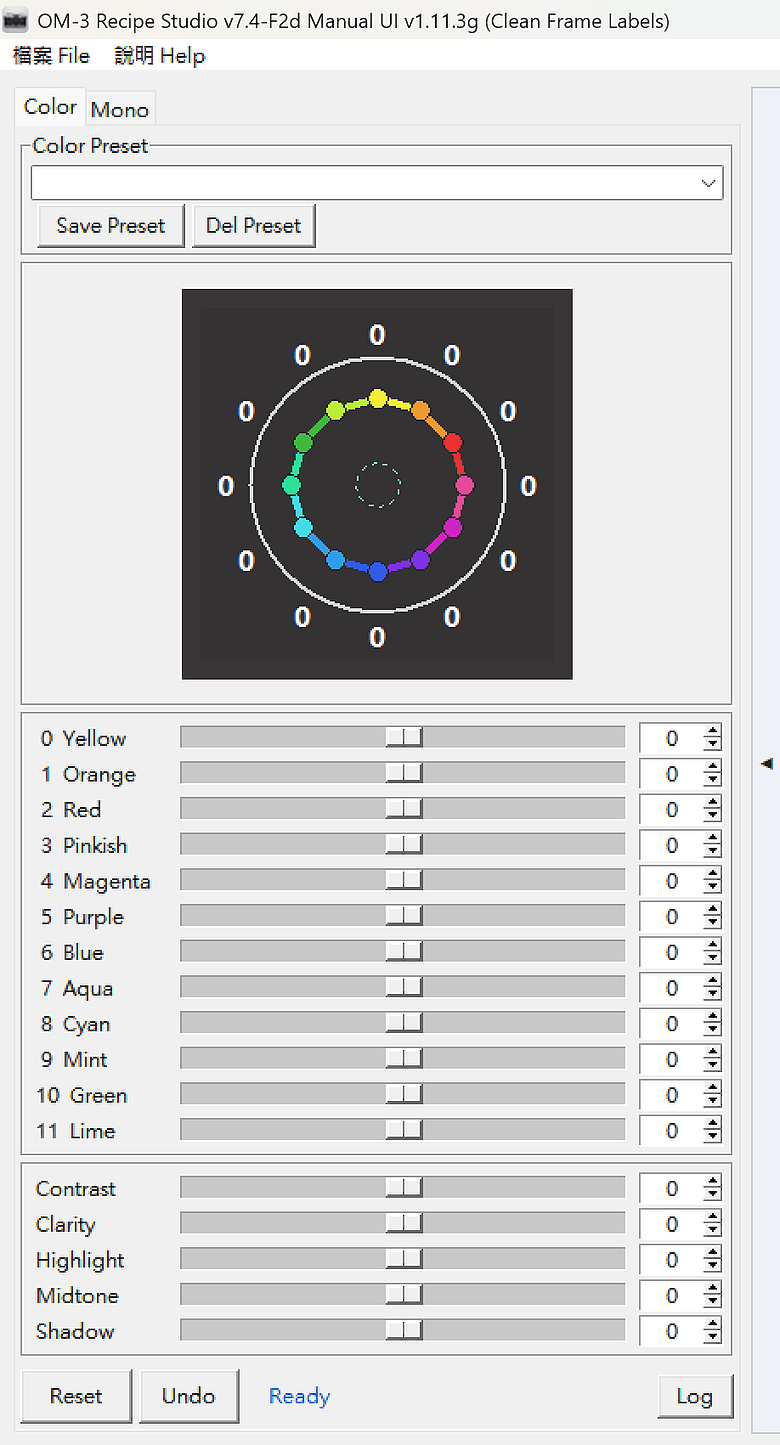Click the Mint value input field
Image resolution: width=780 pixels, height=1445 pixels.
click(x=671, y=1060)
